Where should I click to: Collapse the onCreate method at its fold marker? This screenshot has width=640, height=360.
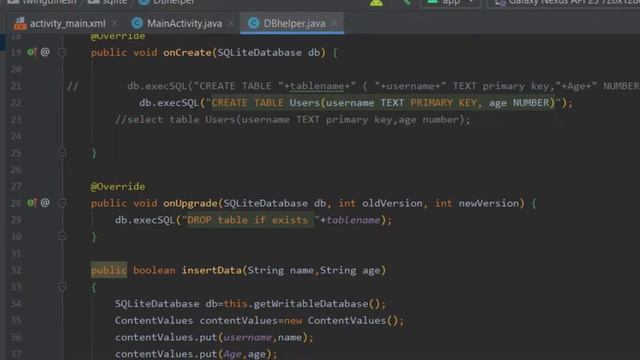pos(62,52)
